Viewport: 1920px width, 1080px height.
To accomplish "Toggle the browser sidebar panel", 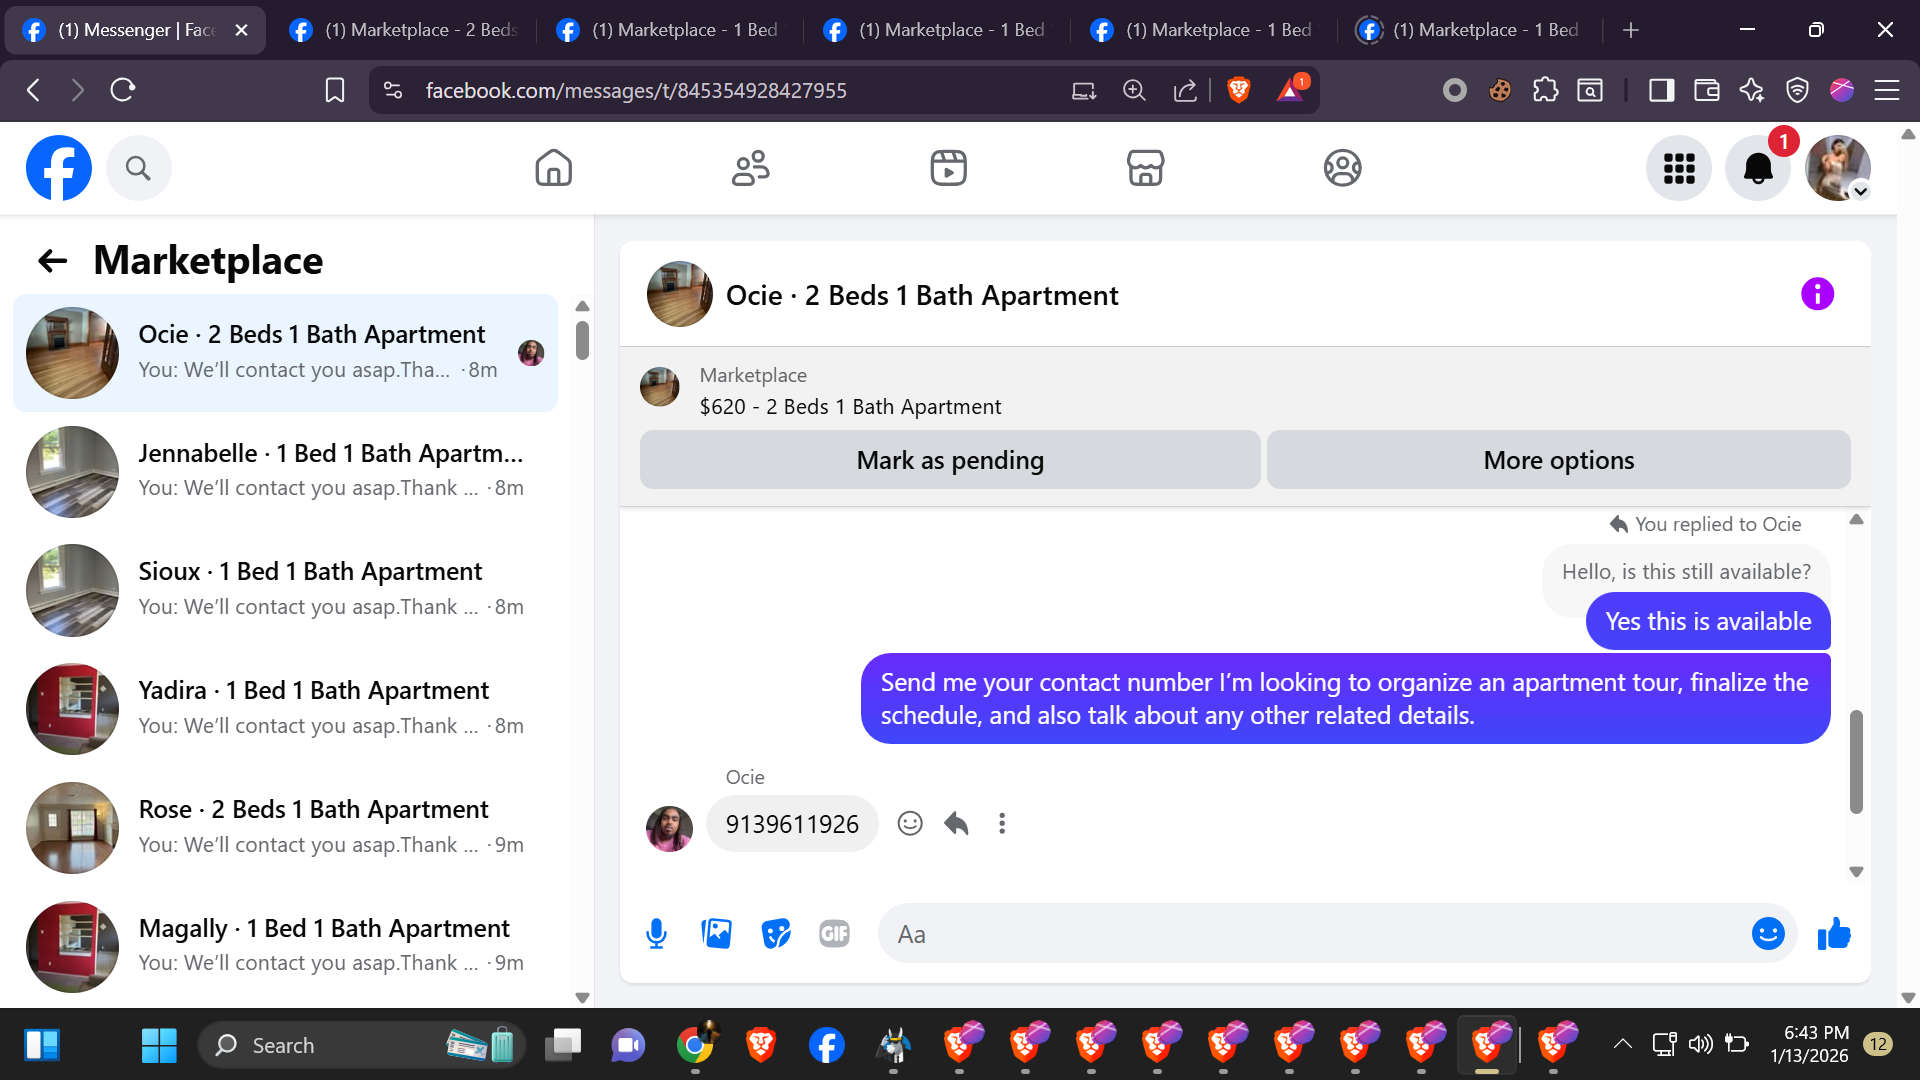I will (x=1661, y=90).
